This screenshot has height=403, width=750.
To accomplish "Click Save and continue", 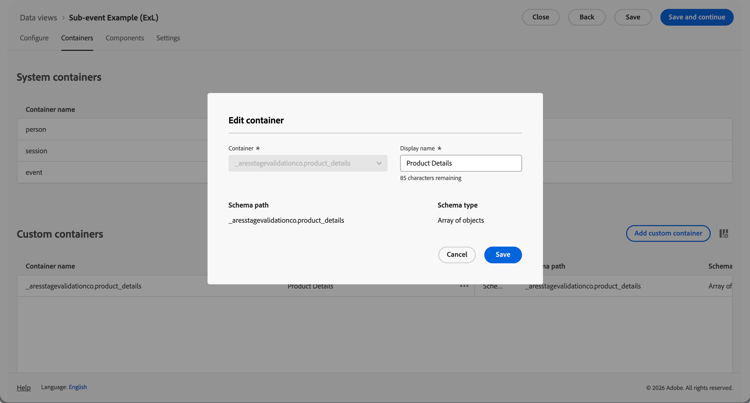I will coord(696,17).
